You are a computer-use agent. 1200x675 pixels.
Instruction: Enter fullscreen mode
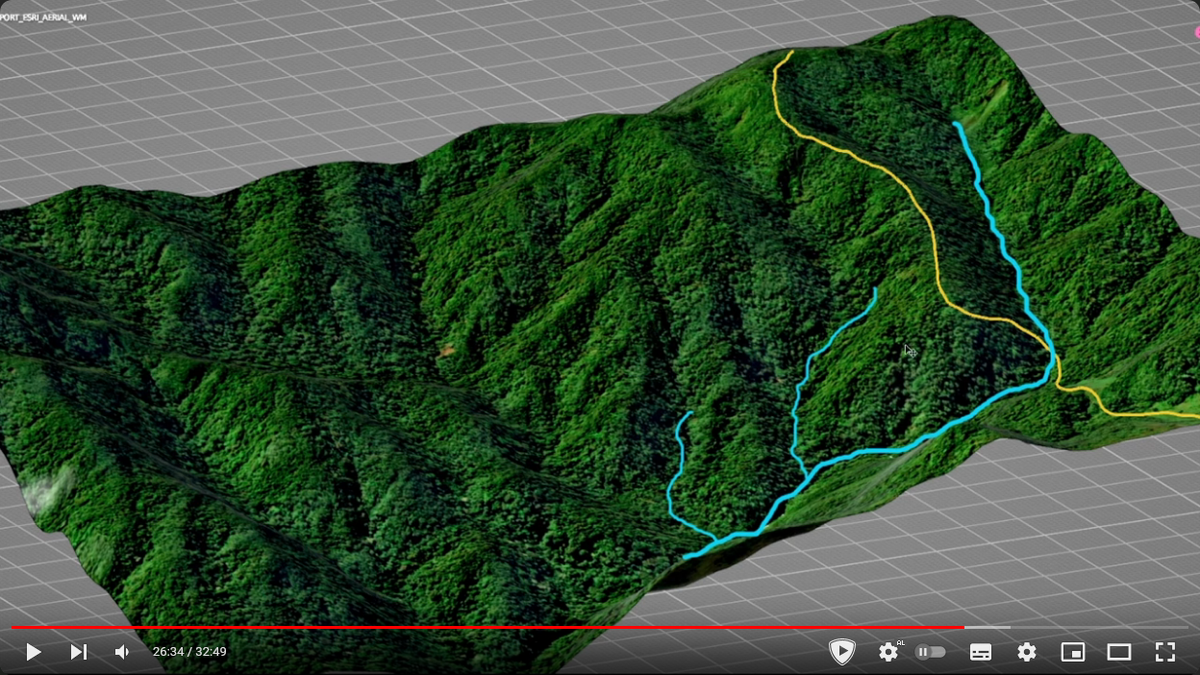click(1165, 652)
